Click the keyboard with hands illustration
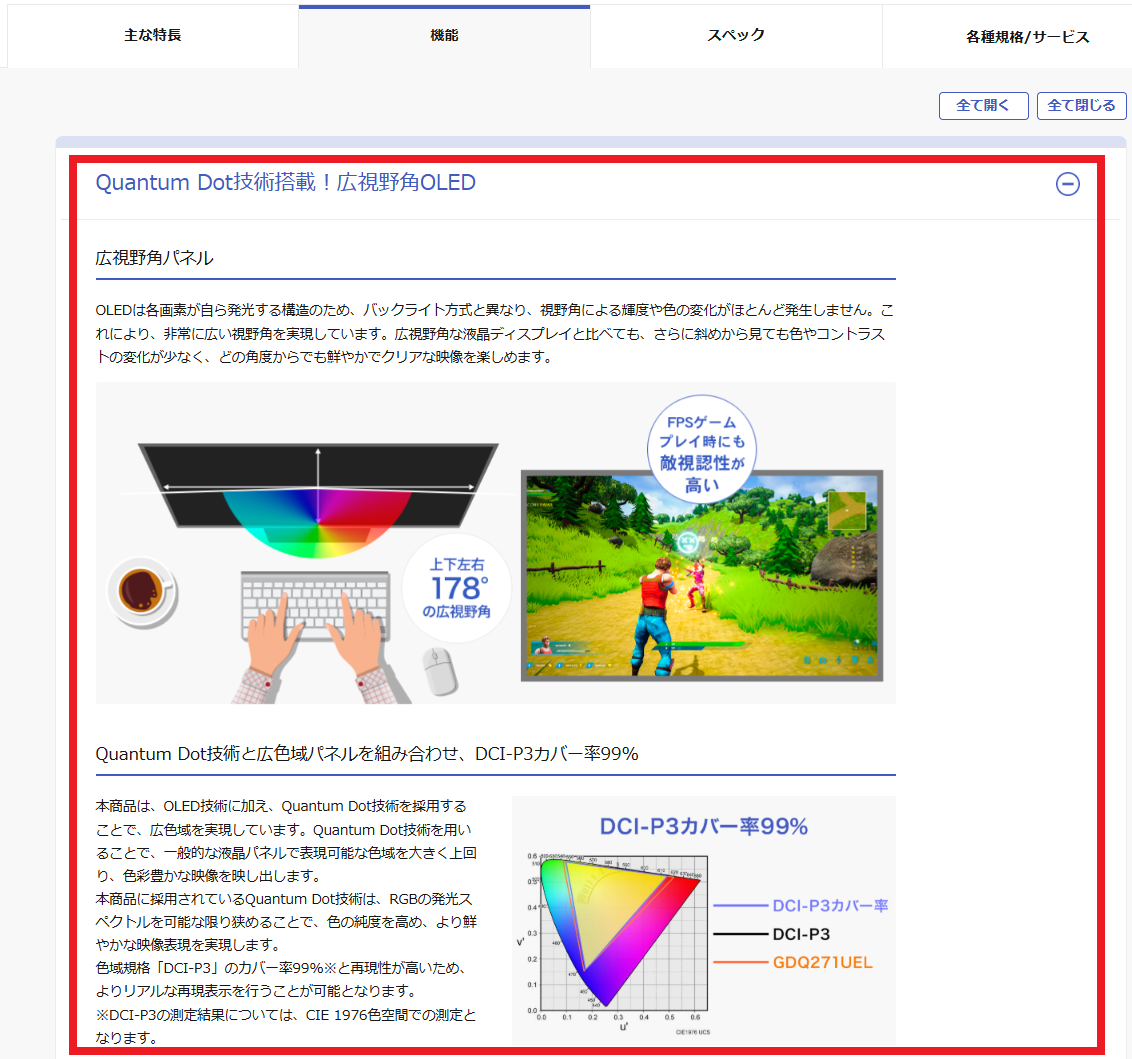The image size is (1132, 1059). 314,630
